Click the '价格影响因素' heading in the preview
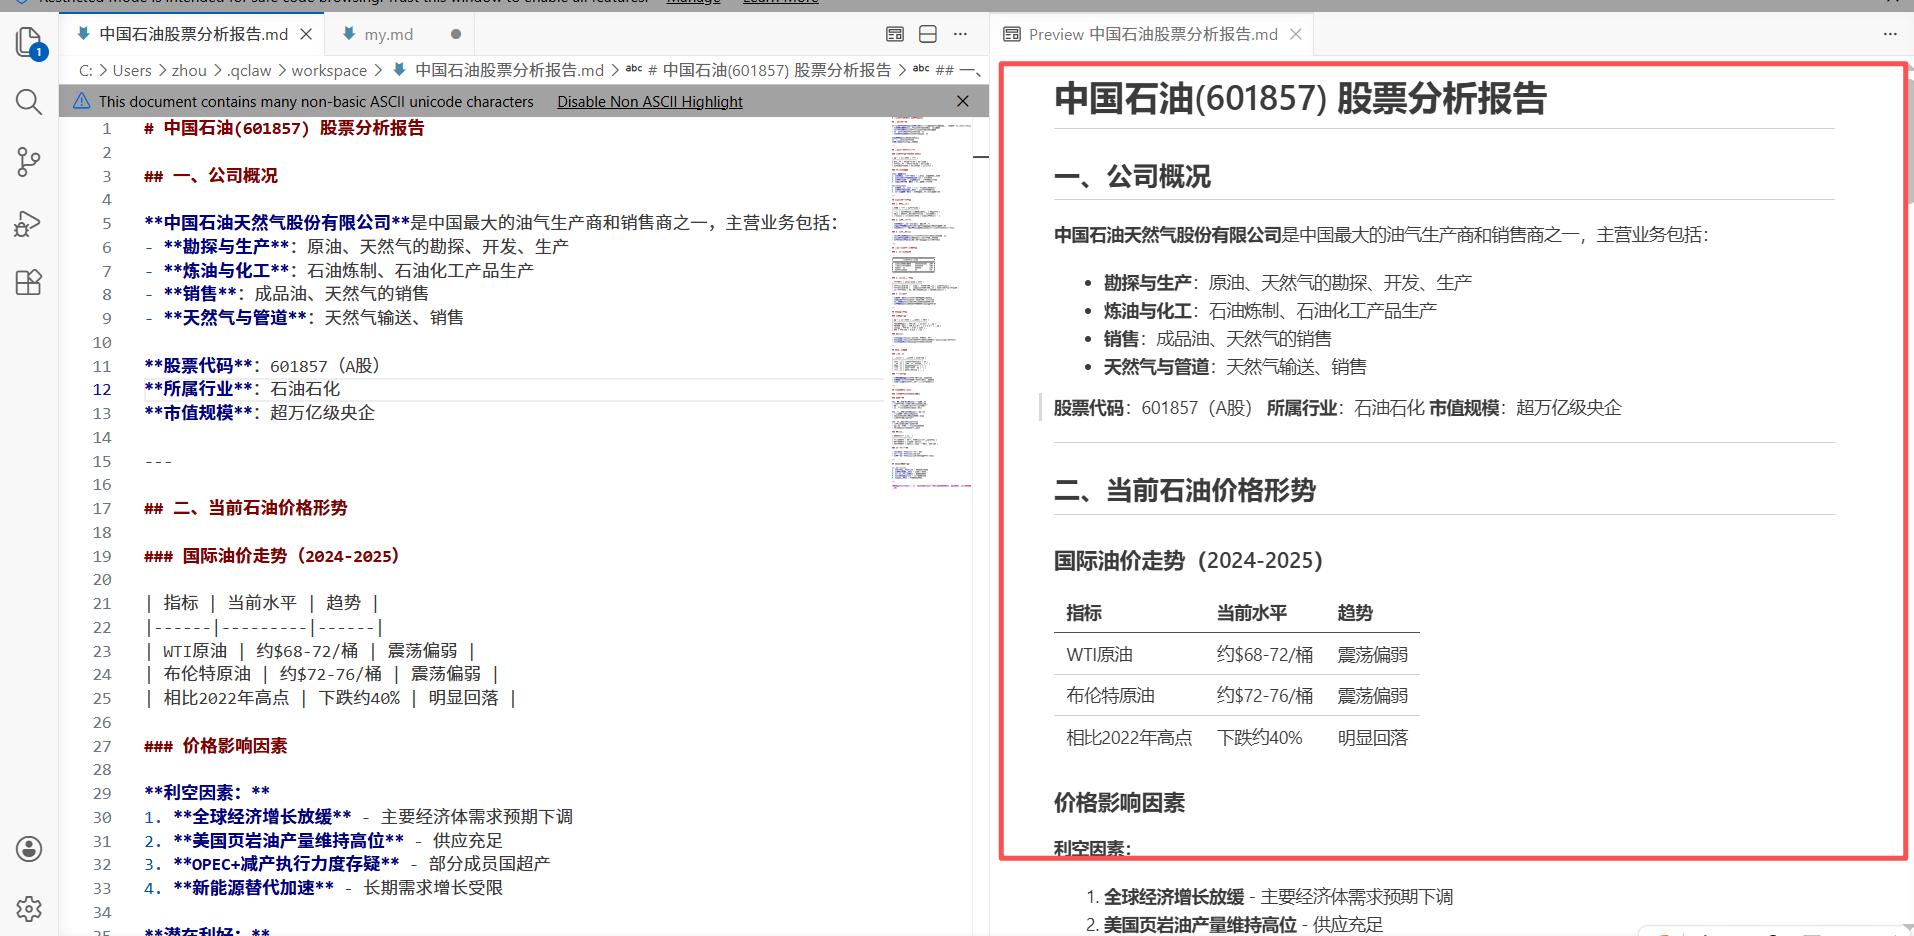The image size is (1914, 936). (x=1119, y=803)
